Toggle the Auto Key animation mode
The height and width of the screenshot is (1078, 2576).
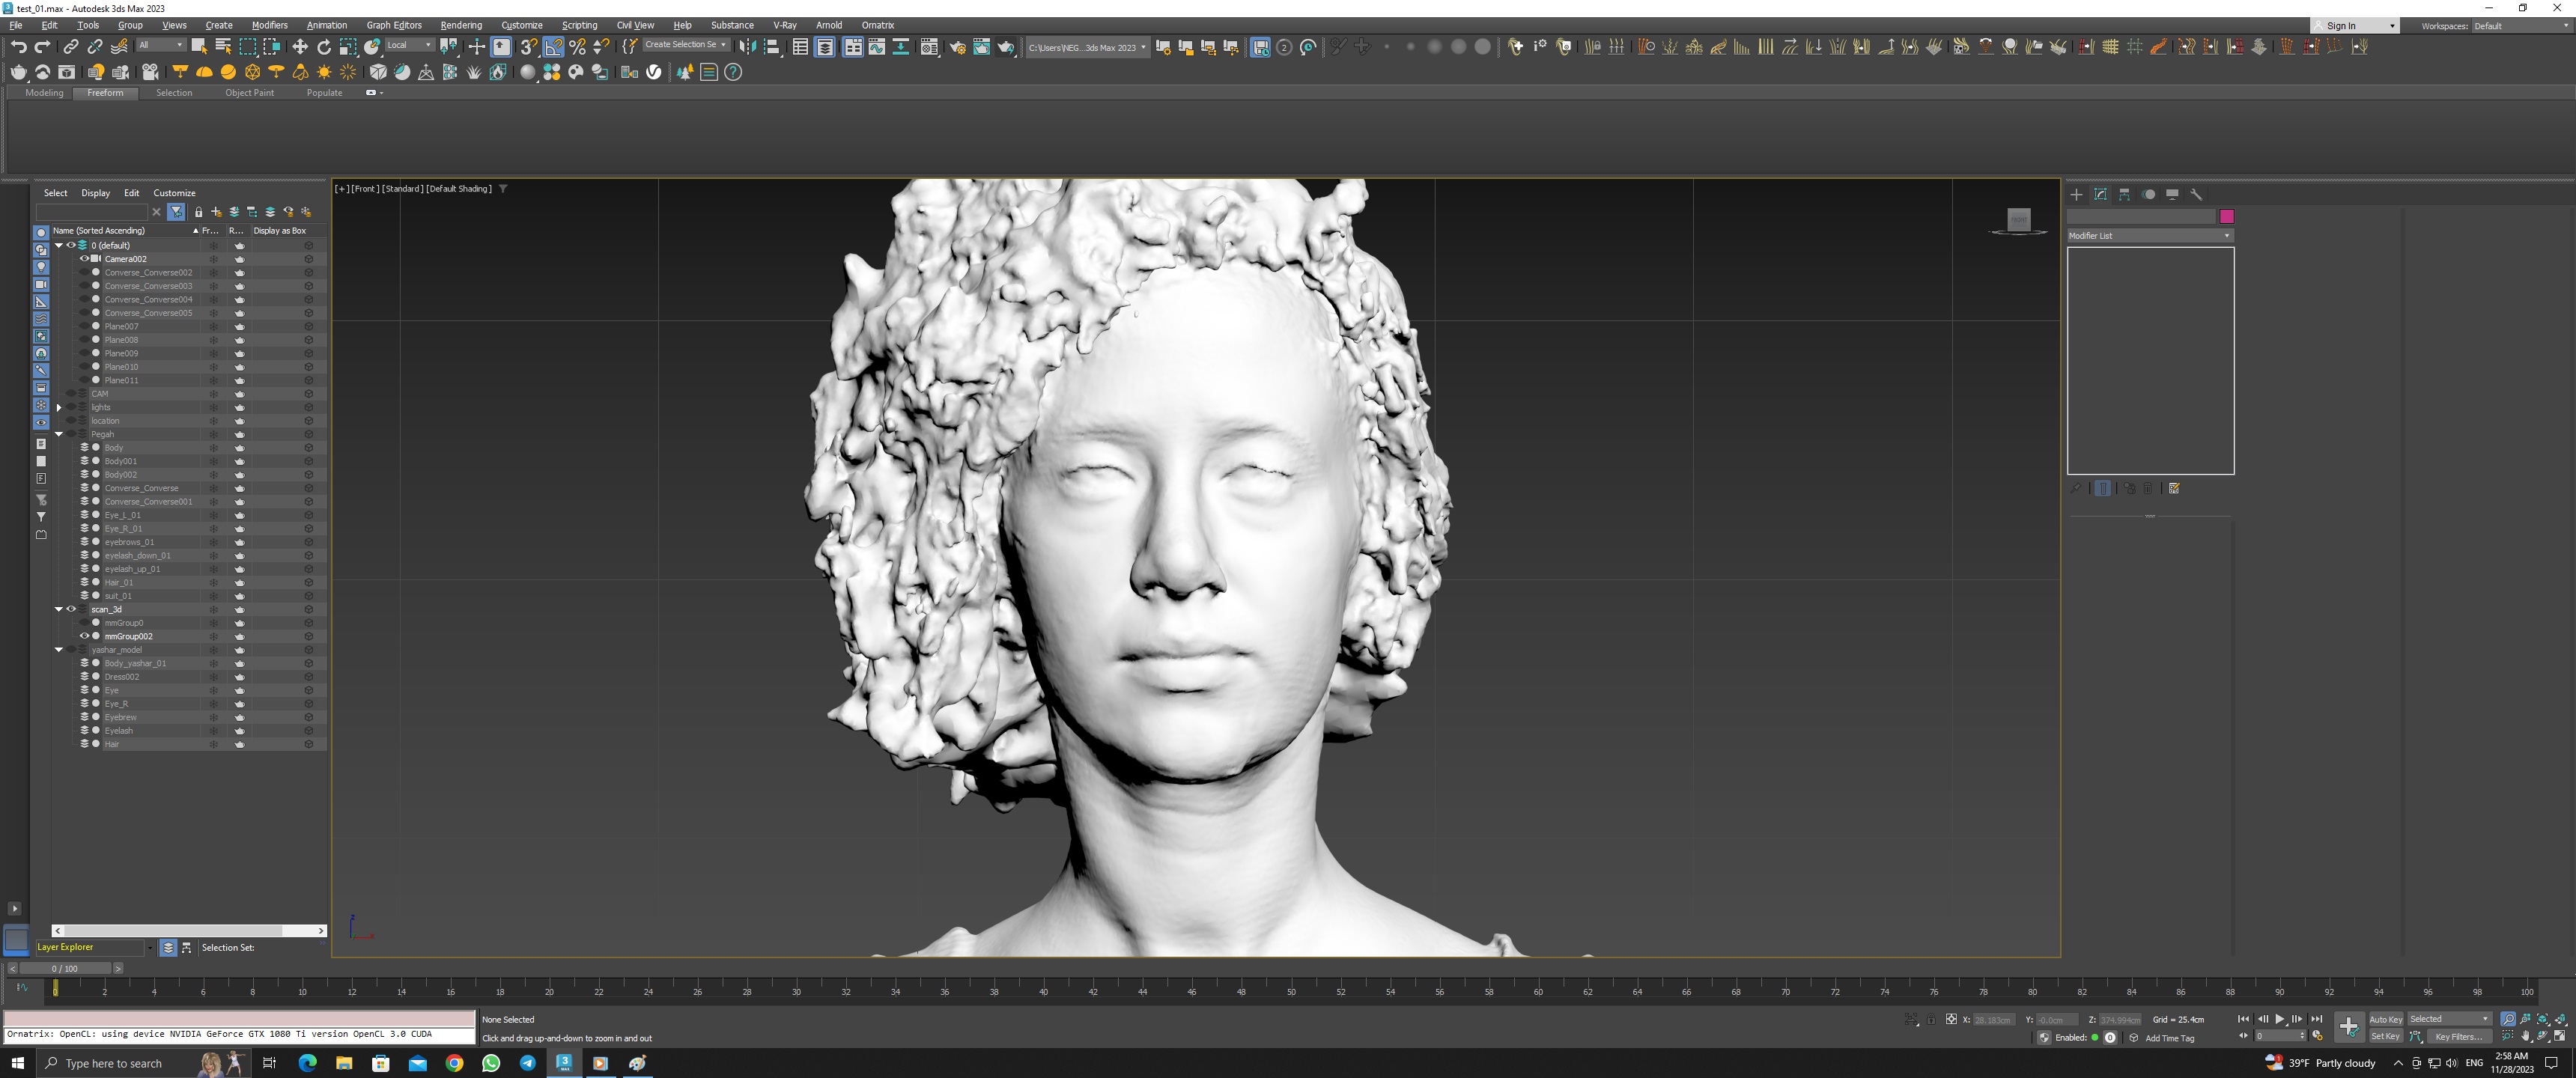tap(2385, 1019)
